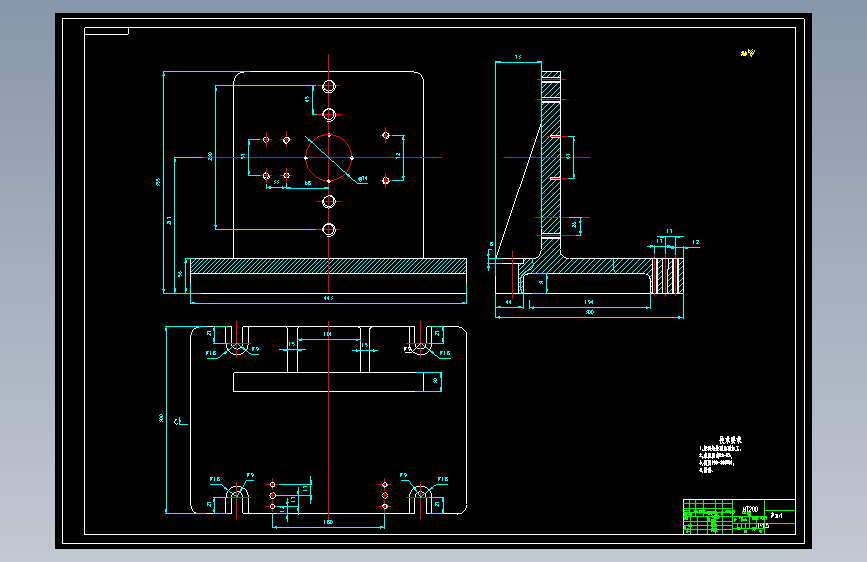Click the diameter label on the center circle leader
Viewport: 867px width, 562px height.
363,179
